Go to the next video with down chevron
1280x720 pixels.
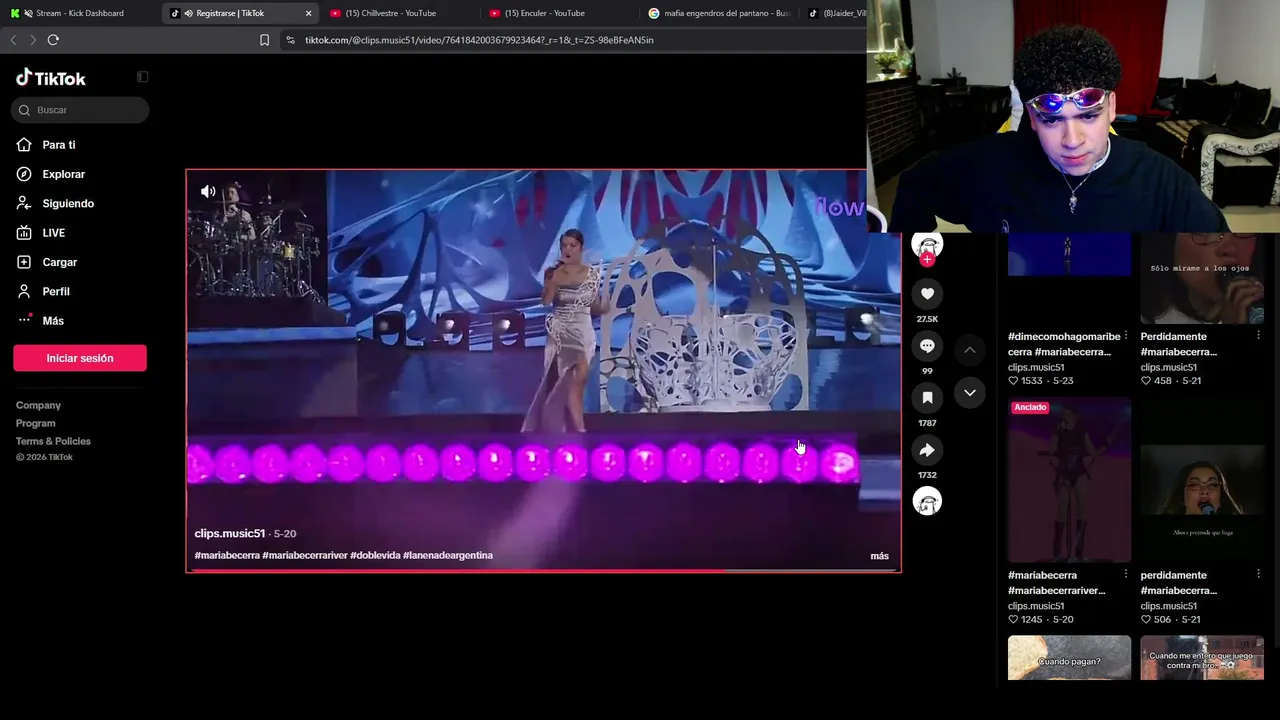[x=969, y=393]
